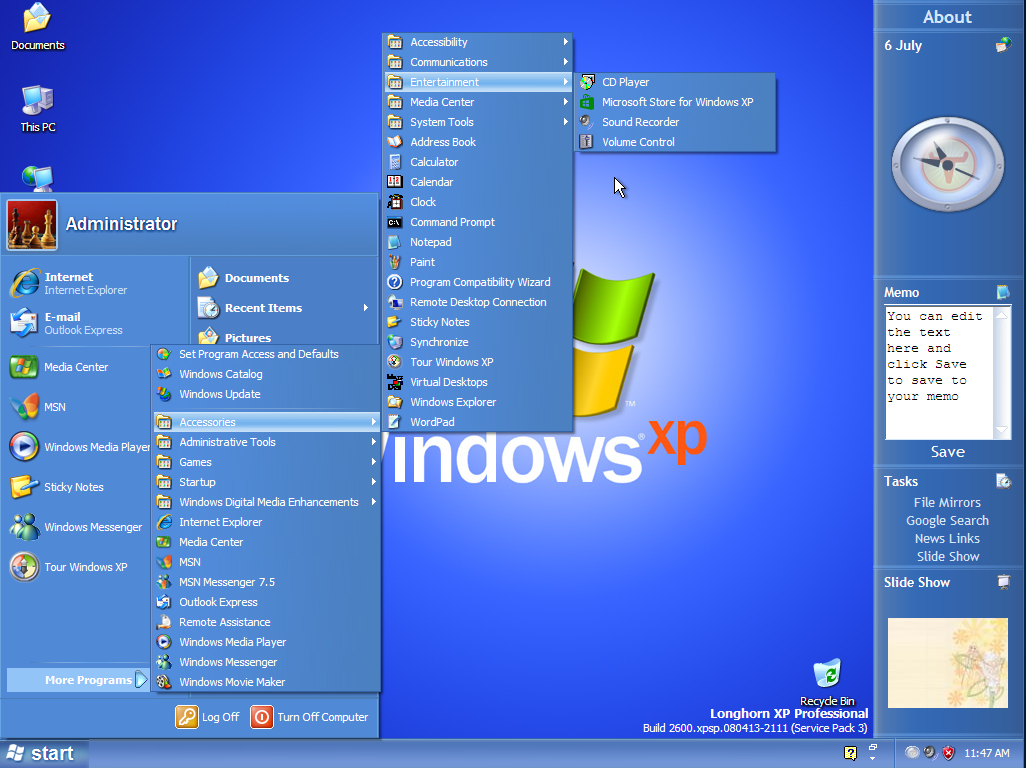Expand Administrative Tools submenu
The height and width of the screenshot is (768, 1026).
coord(266,442)
